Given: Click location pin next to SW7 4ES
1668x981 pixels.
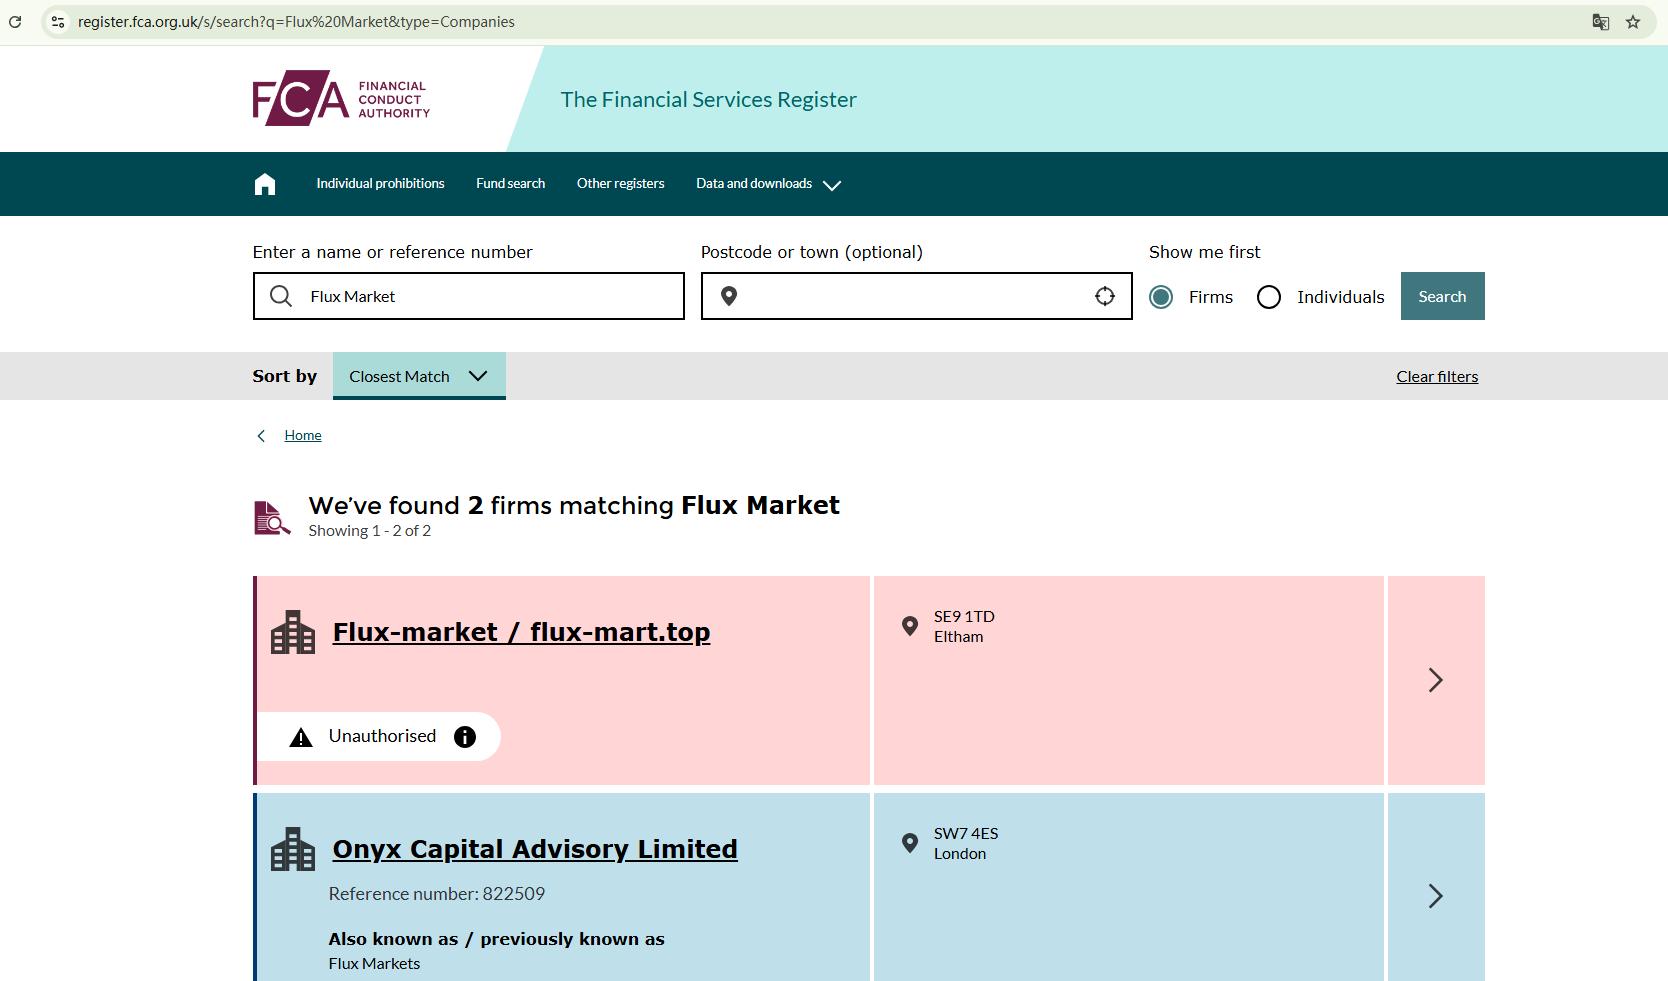Looking at the screenshot, I should (910, 843).
